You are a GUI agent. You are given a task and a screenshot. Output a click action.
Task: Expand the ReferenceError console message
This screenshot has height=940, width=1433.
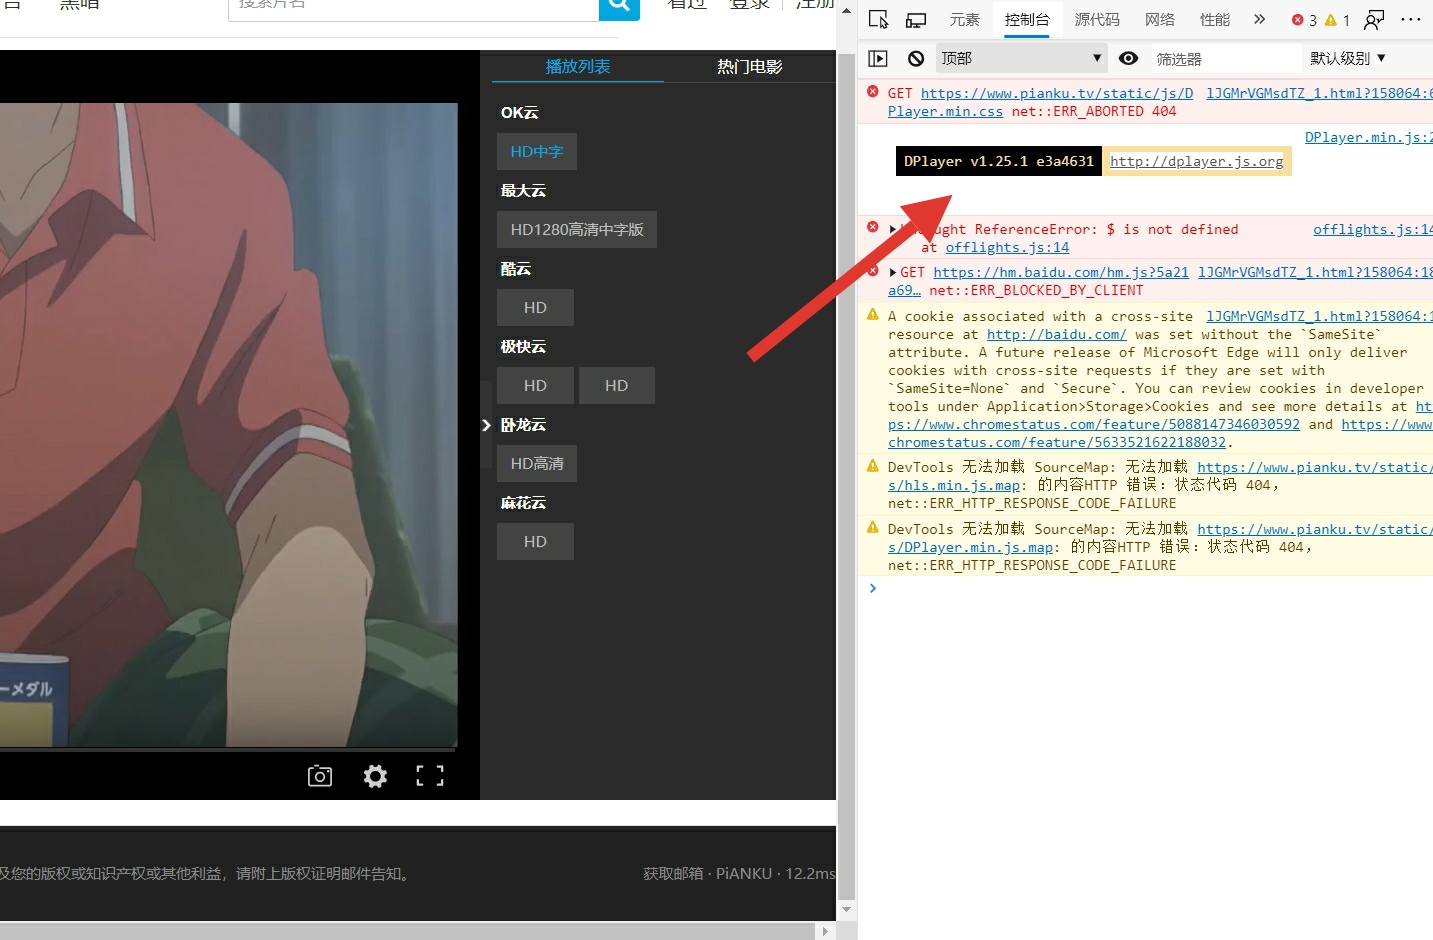pos(891,228)
